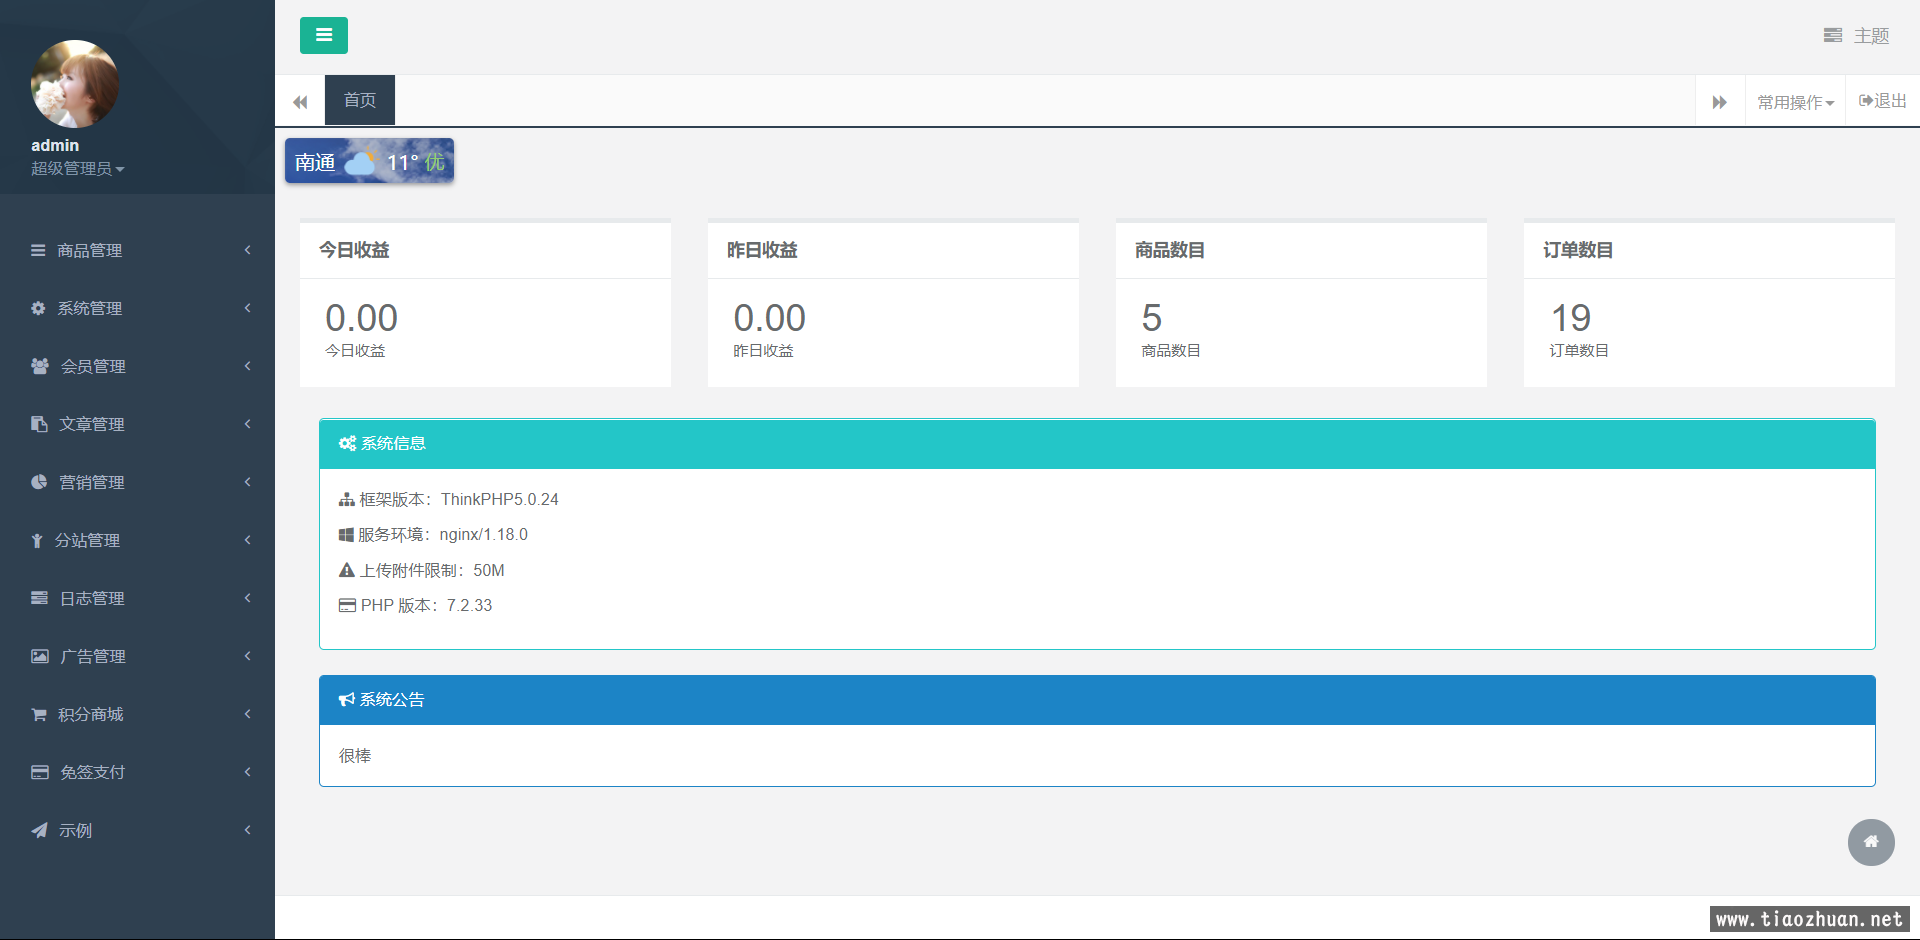Screen dimensions: 1920x940
Task: Switch to the 首页 tab
Action: tap(360, 100)
